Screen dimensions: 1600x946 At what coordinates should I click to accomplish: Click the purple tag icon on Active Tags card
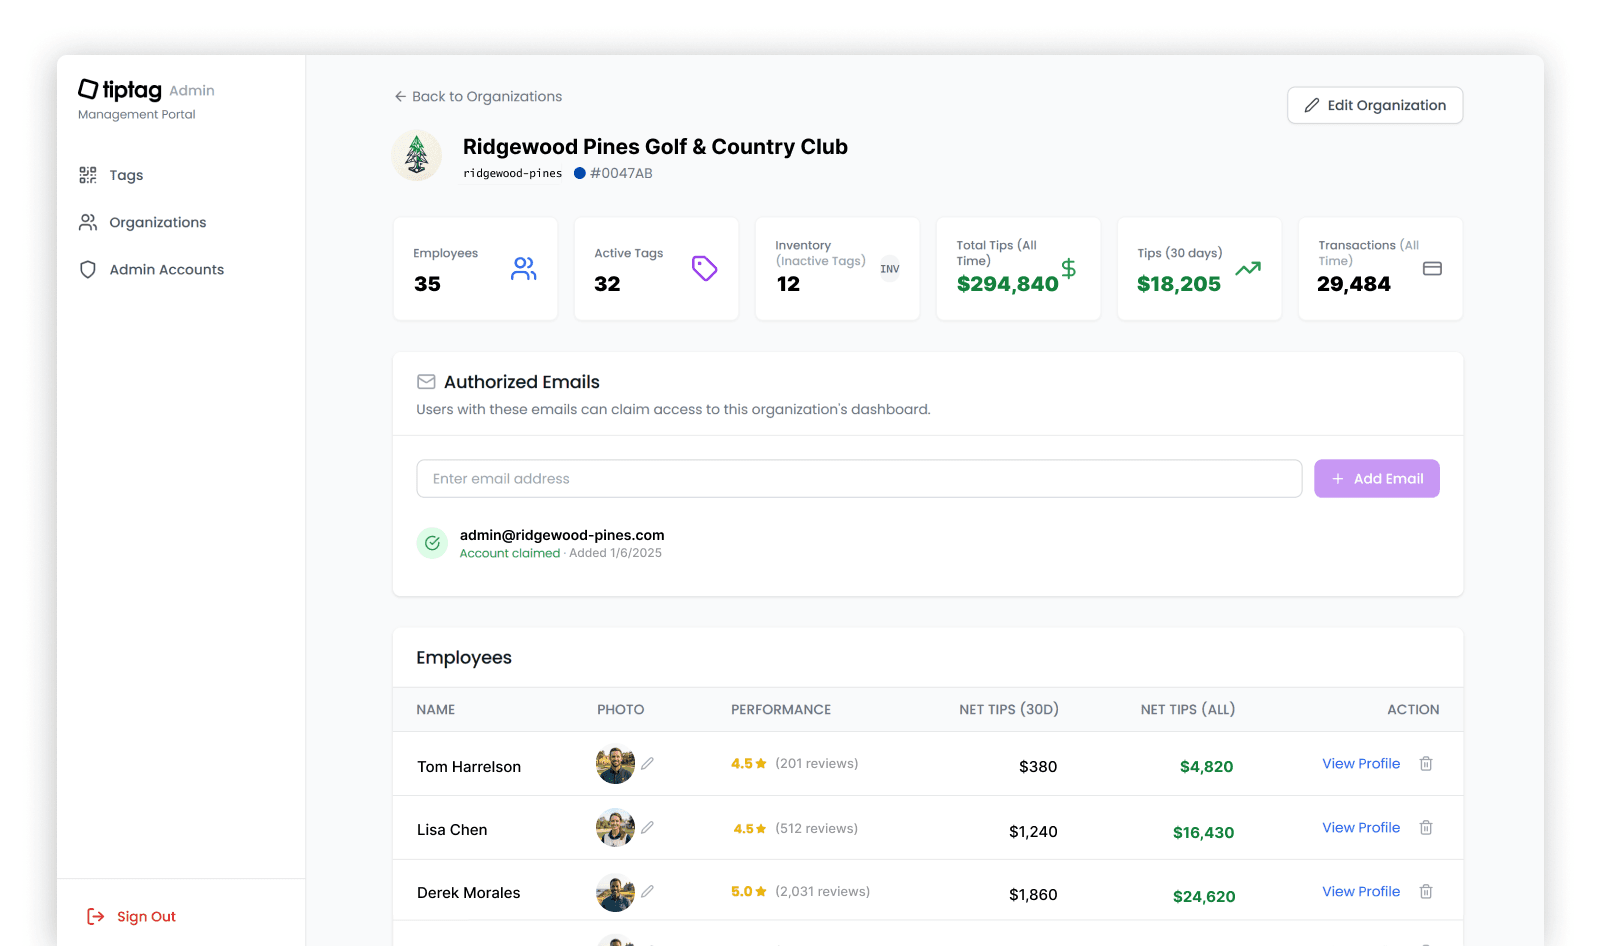[704, 268]
